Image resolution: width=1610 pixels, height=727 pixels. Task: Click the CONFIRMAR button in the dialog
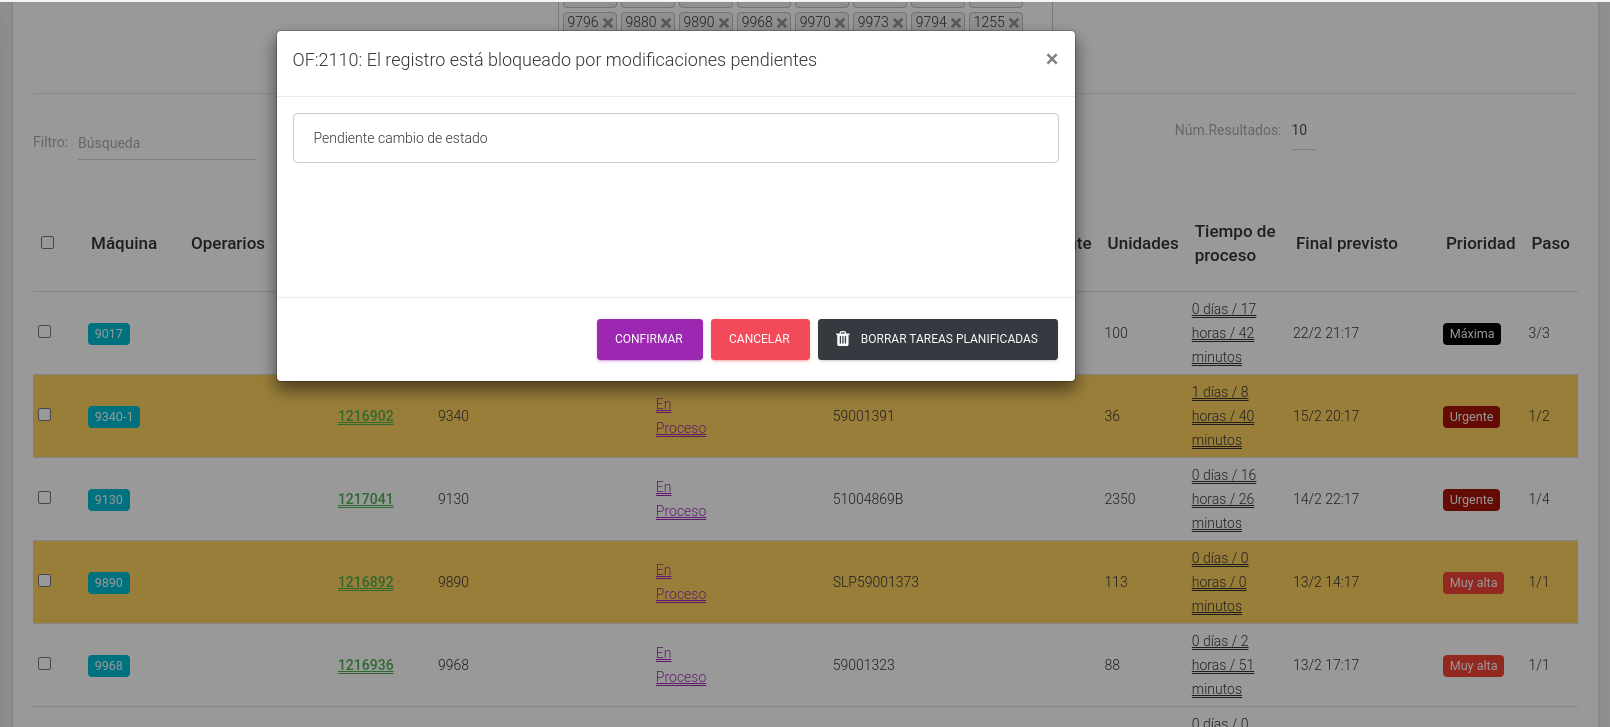click(x=649, y=339)
